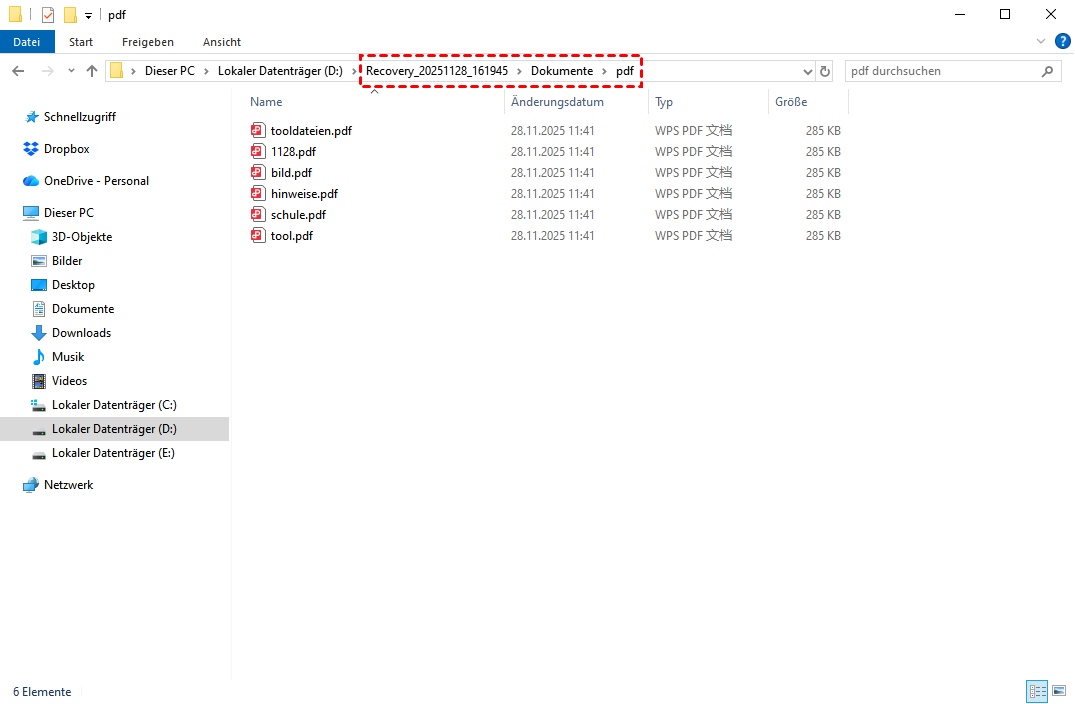Click the Dropbox icon in sidebar
The height and width of the screenshot is (704, 1075).
(x=31, y=149)
